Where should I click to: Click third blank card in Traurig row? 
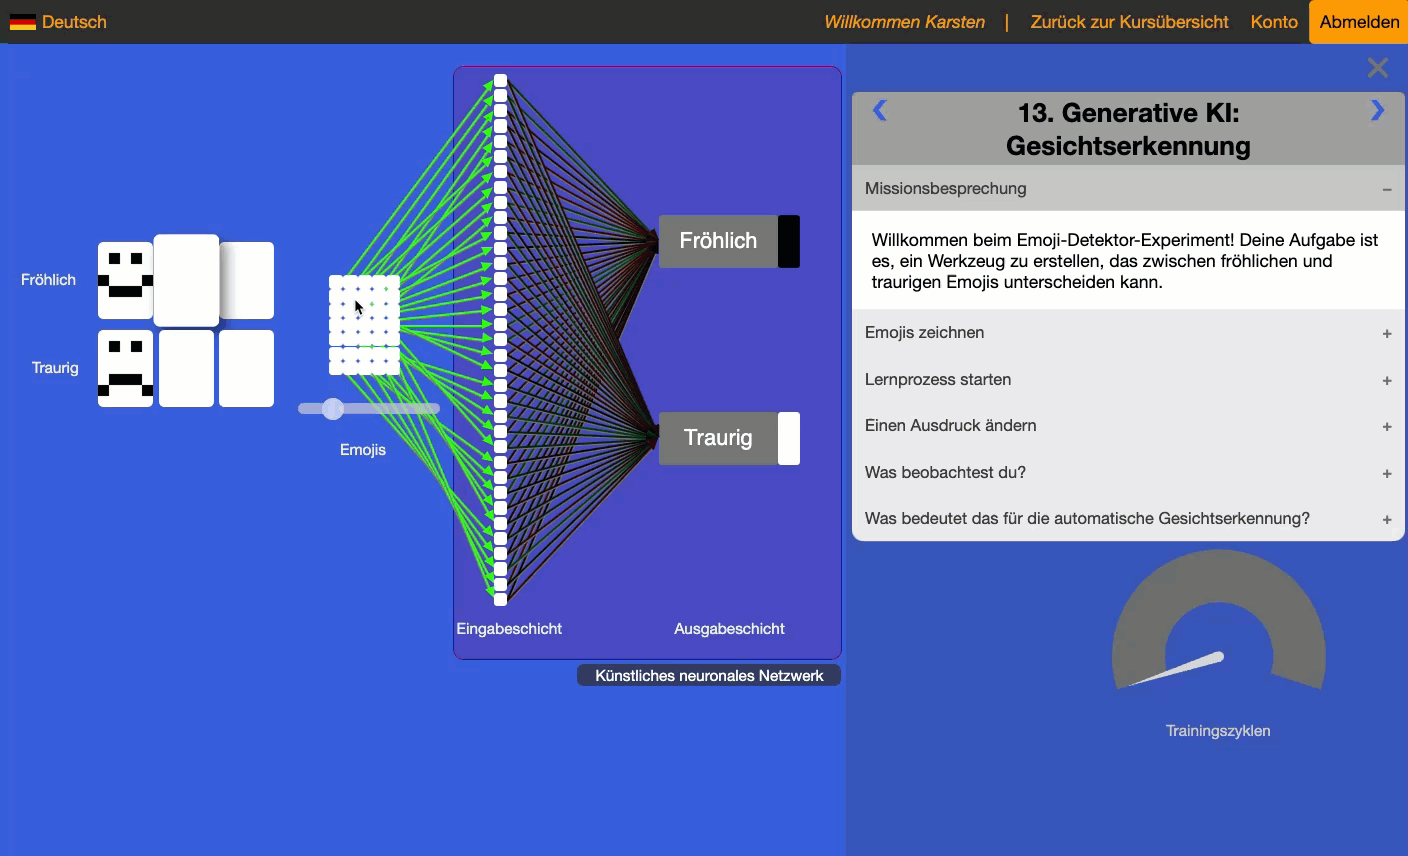click(x=246, y=368)
